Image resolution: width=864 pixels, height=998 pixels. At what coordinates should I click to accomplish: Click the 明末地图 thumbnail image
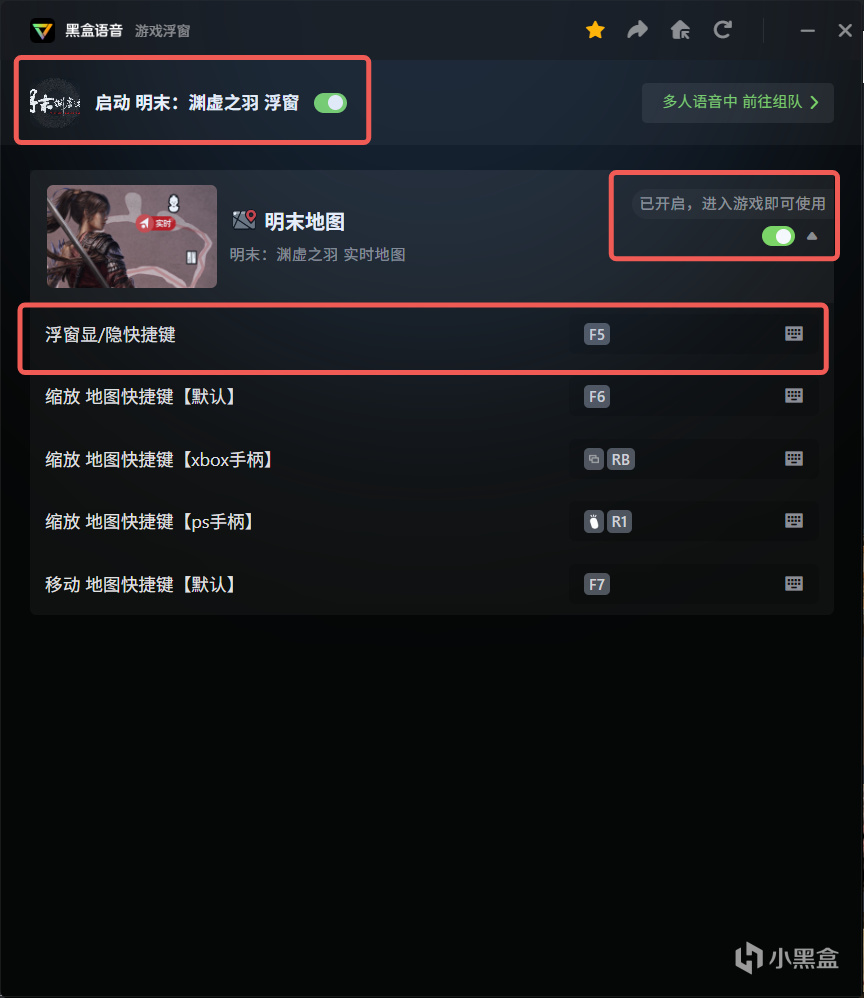[x=132, y=236]
